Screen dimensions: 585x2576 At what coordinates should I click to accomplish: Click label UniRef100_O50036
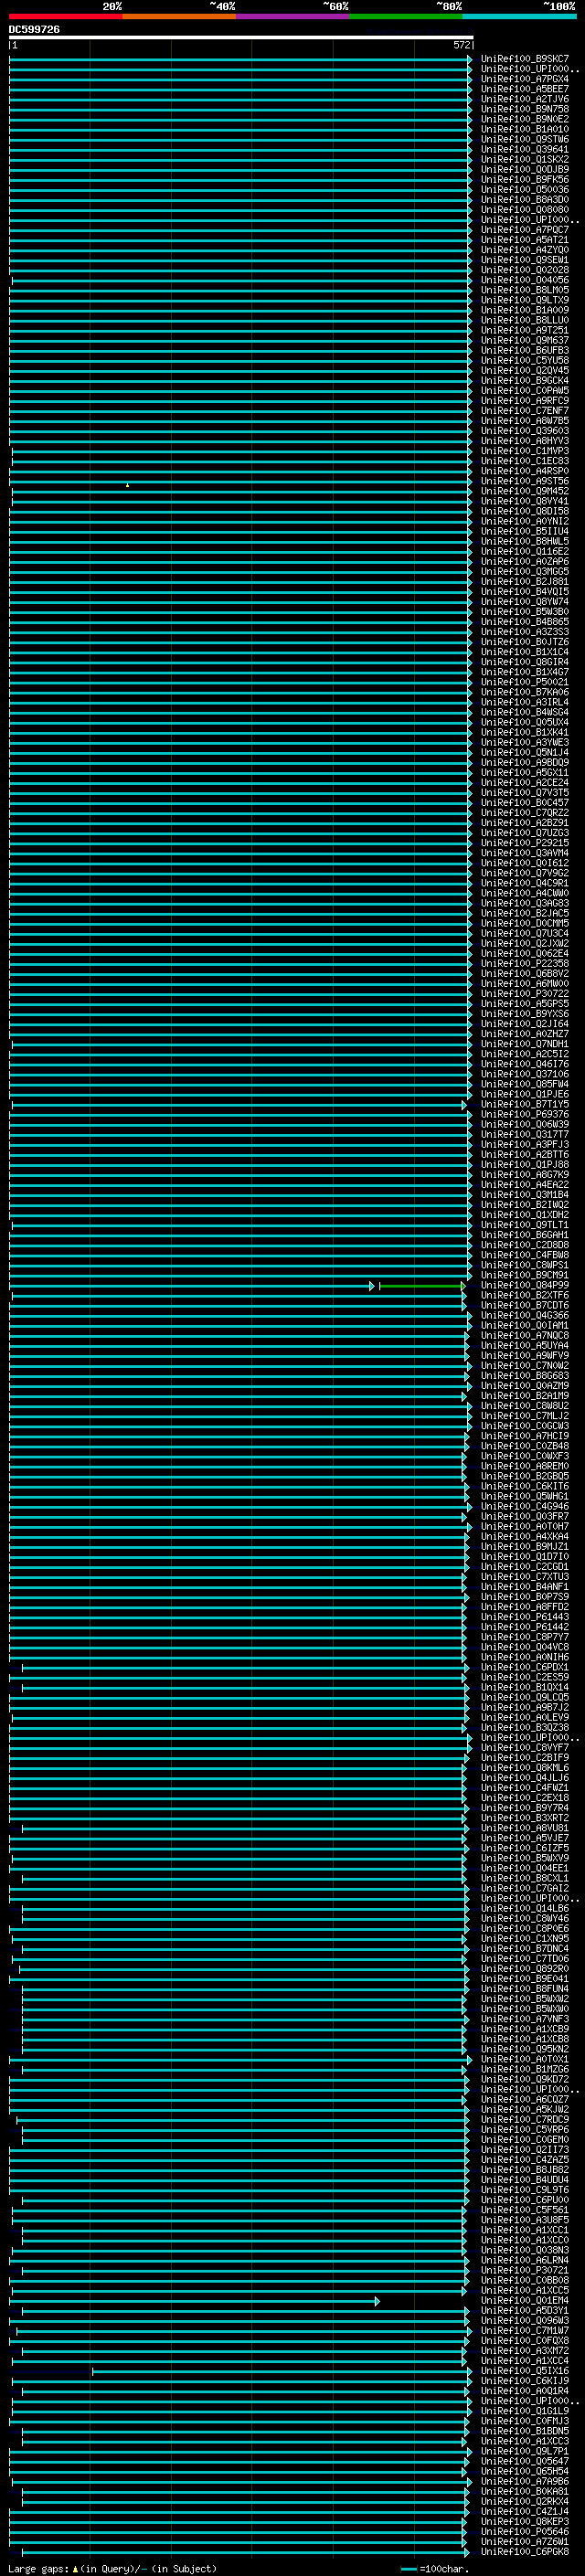pyautogui.click(x=524, y=189)
